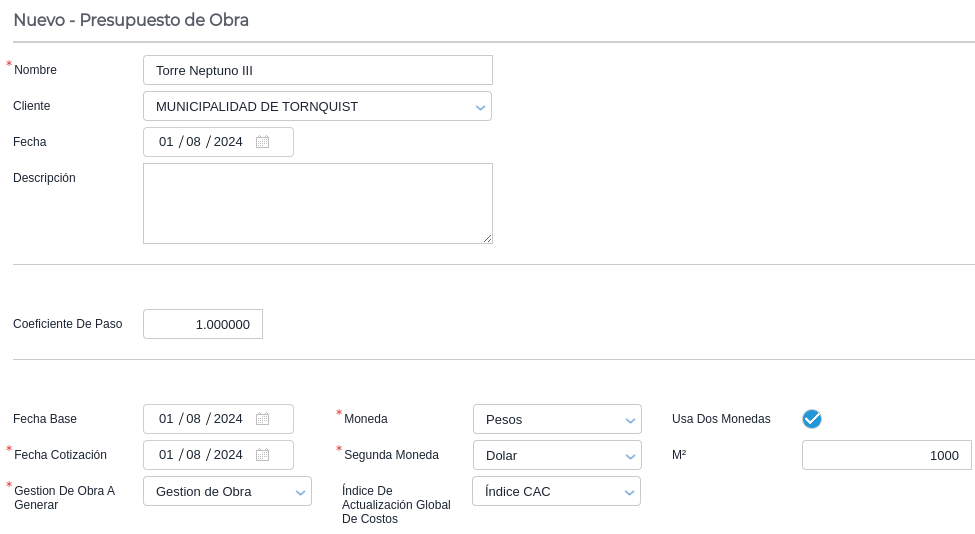Select the month segment in Fecha
This screenshot has height=534, width=975.
[x=194, y=142]
